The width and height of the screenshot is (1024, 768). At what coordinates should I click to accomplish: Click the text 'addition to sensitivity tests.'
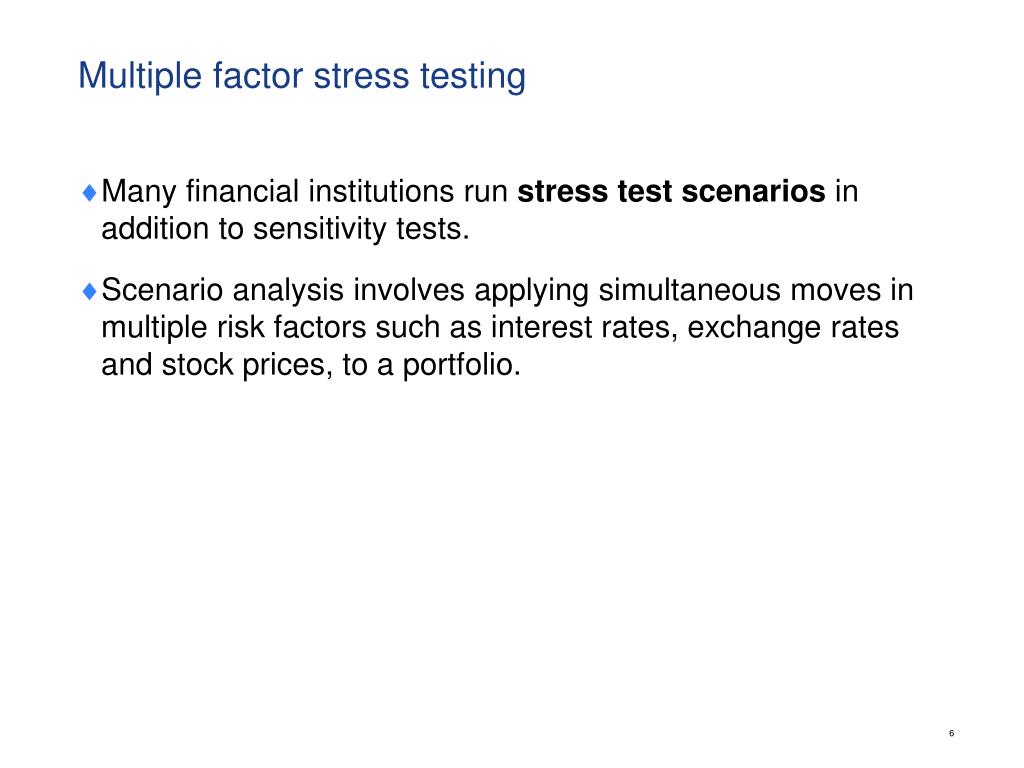tap(285, 230)
